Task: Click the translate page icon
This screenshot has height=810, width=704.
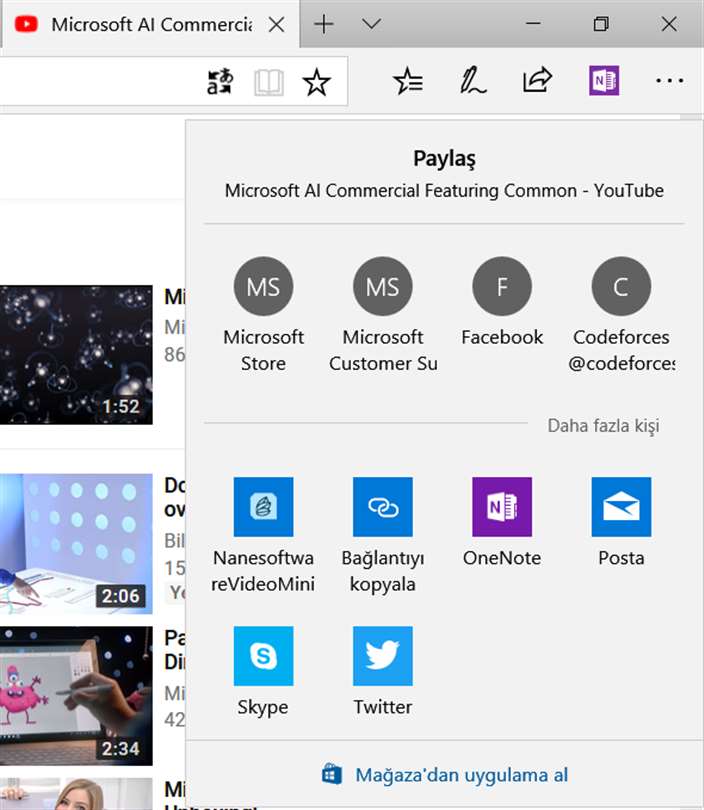Action: [x=219, y=82]
